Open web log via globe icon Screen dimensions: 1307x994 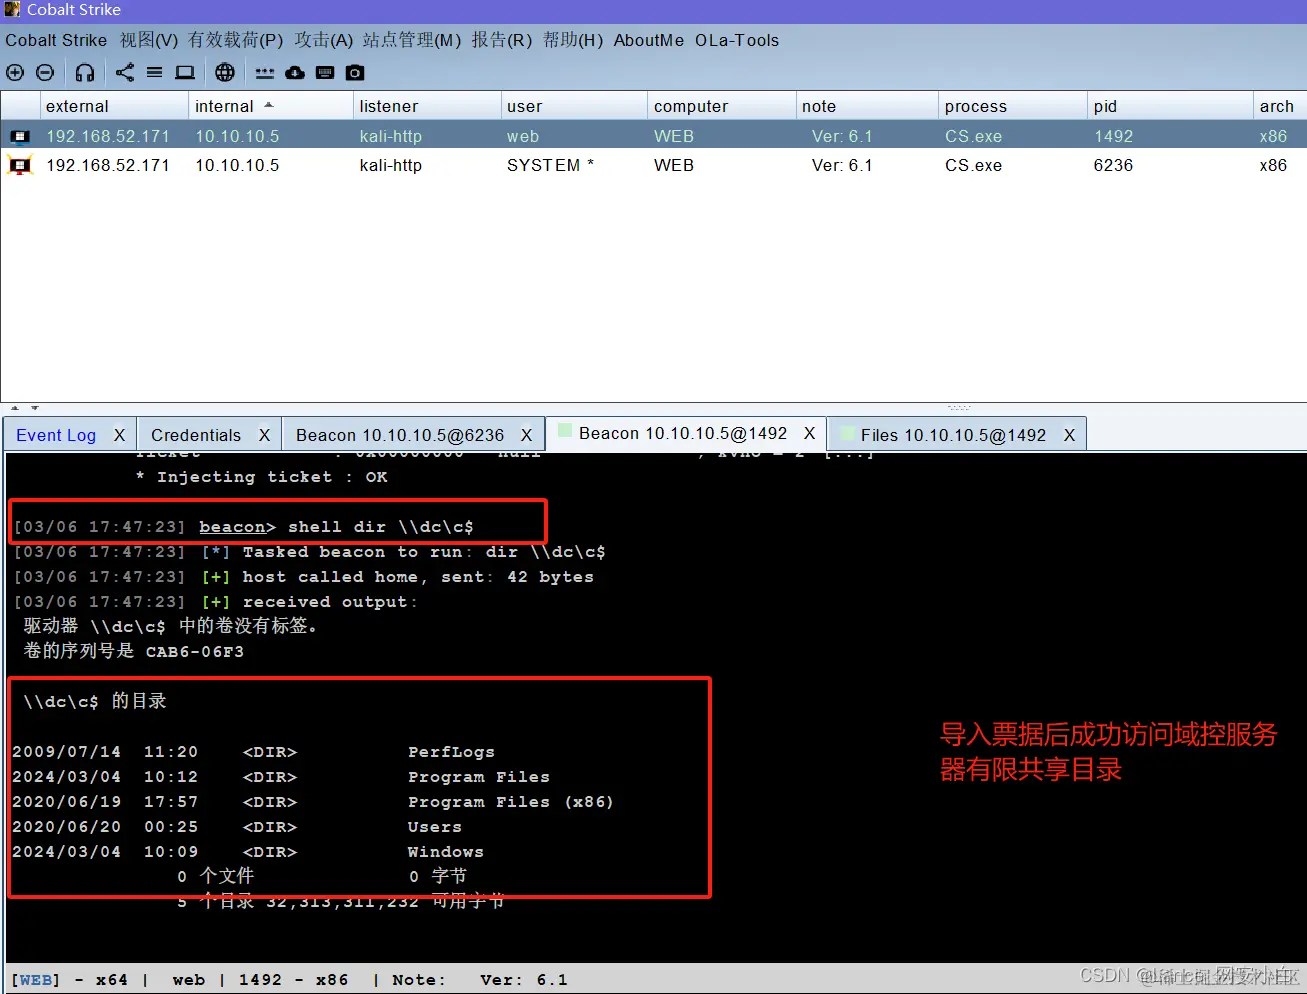(225, 72)
